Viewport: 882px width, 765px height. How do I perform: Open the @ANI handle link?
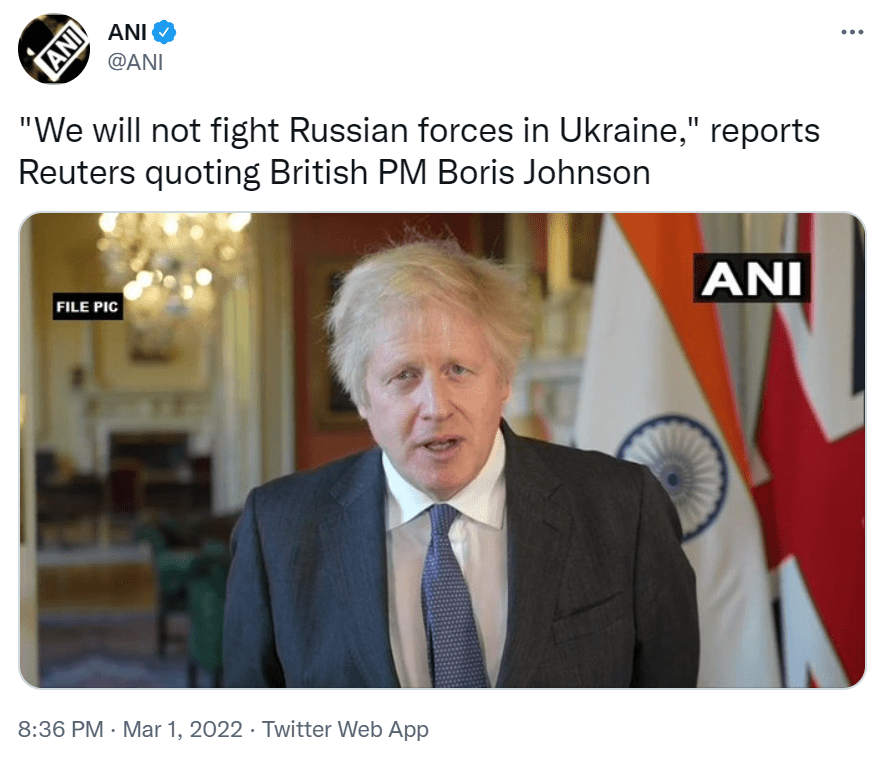[x=135, y=63]
